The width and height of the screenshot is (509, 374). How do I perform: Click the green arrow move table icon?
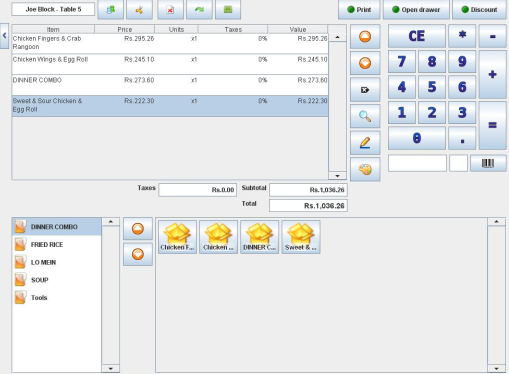pyautogui.click(x=199, y=10)
